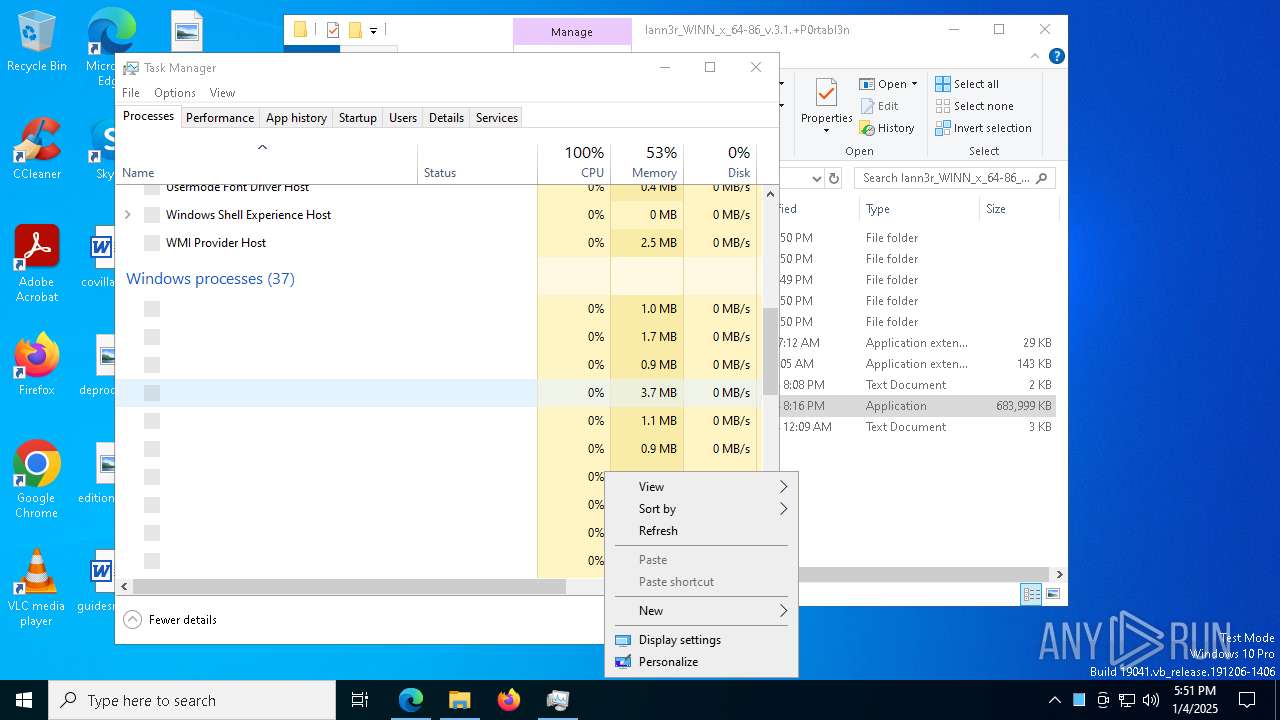
Task: Open Explorer help question mark icon
Action: [x=1057, y=56]
